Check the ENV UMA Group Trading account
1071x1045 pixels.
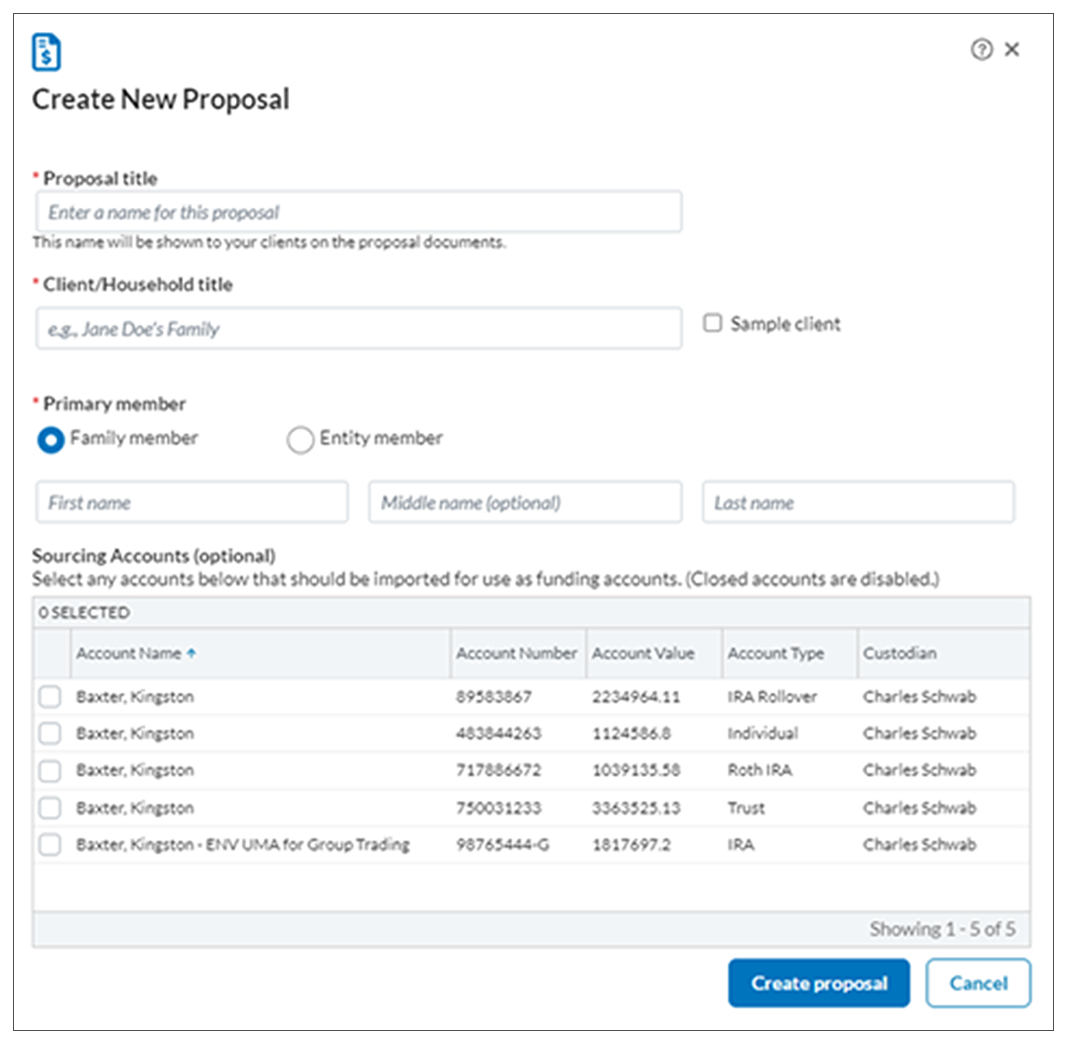(50, 845)
